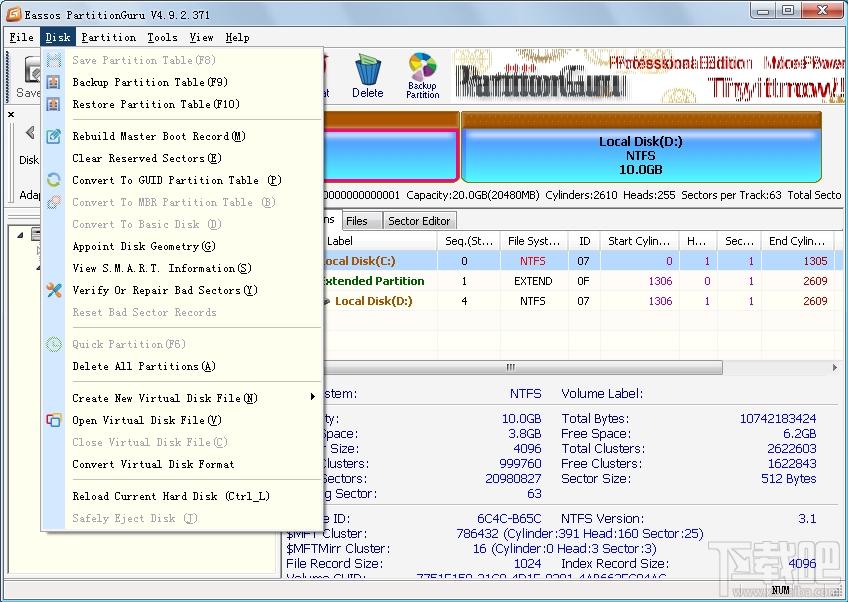The image size is (848, 602).
Task: Expand Create New Virtual Disk File submenu
Action: (x=182, y=398)
